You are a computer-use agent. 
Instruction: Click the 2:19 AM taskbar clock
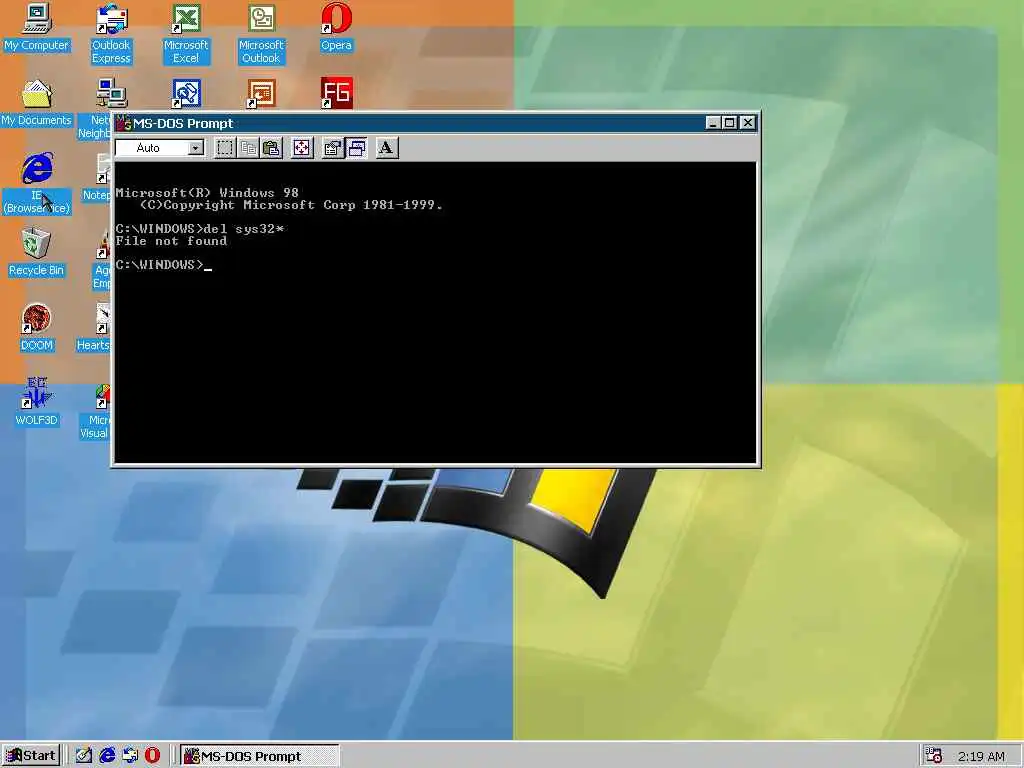(x=981, y=757)
